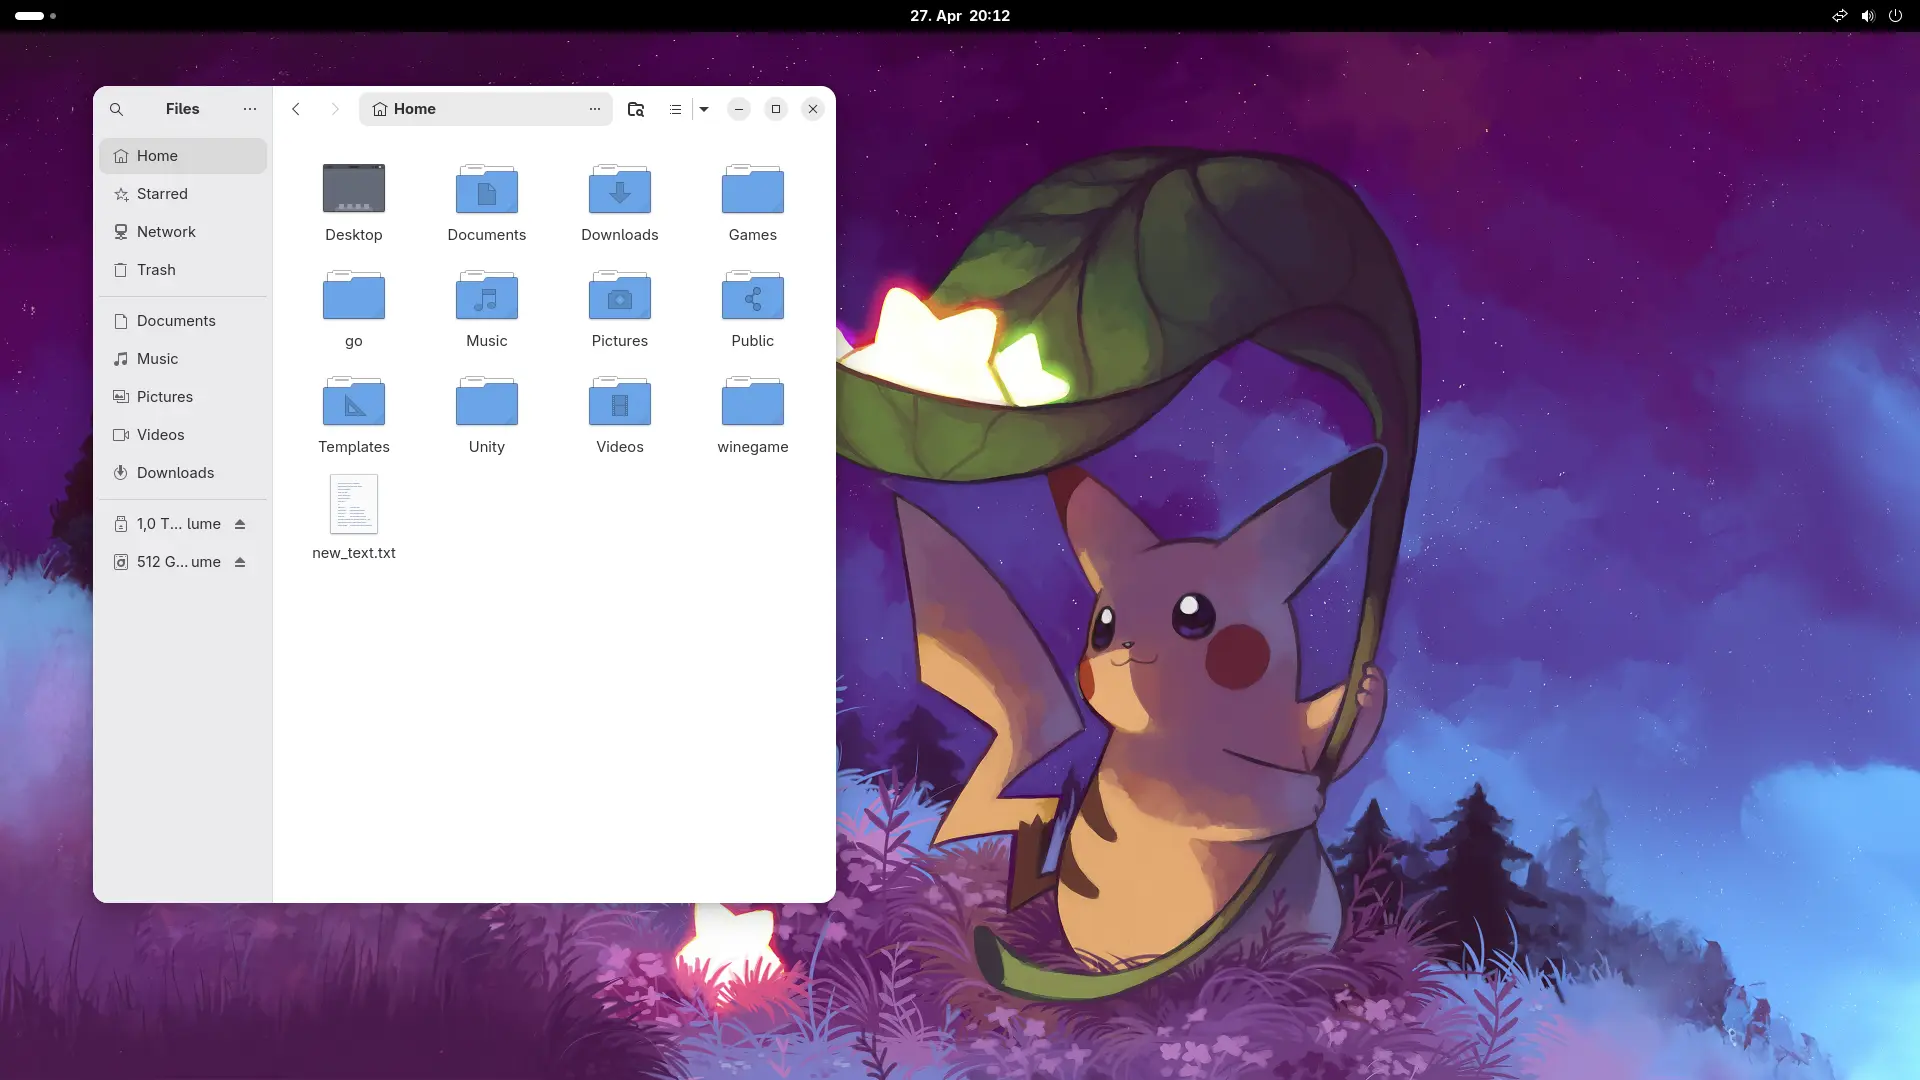Open the path bar three-dot menu
The height and width of the screenshot is (1080, 1920).
[595, 109]
